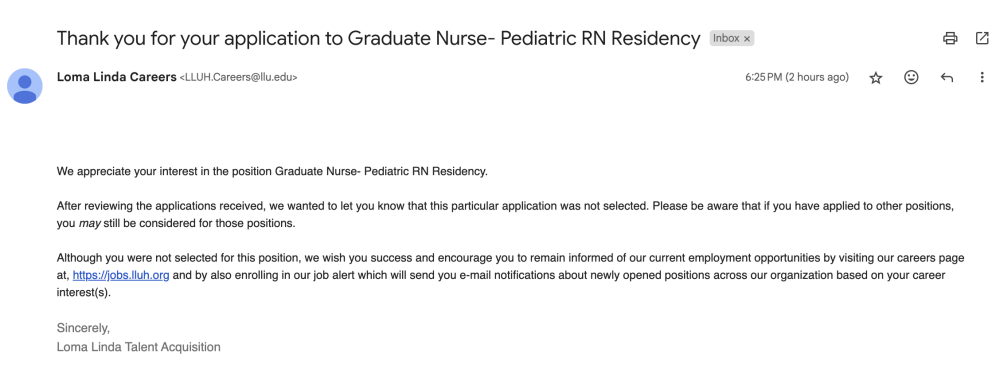This screenshot has width=1000, height=376.
Task: Reply to the email with the arrow icon
Action: [x=946, y=78]
